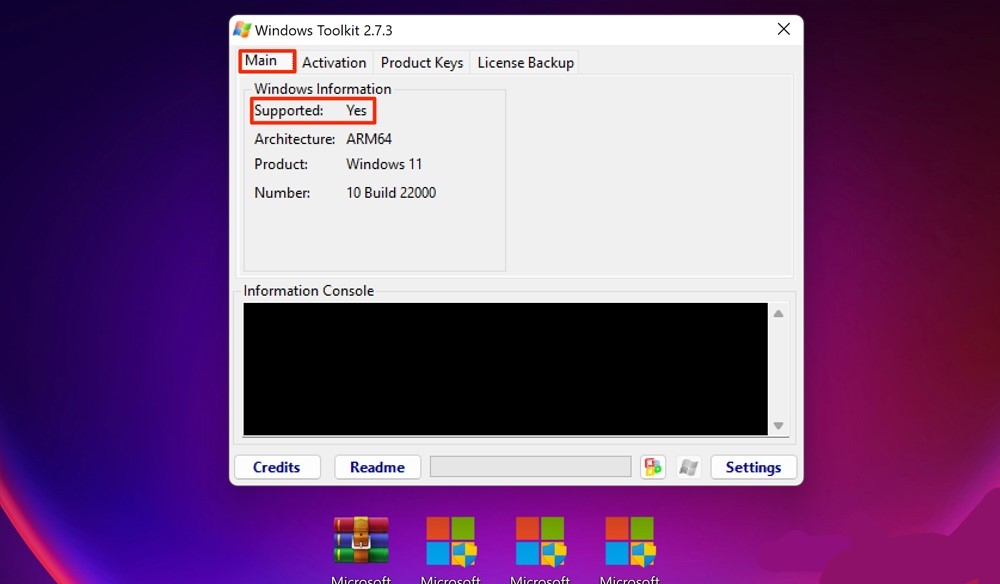Image resolution: width=1000 pixels, height=584 pixels.
Task: Click inside the black Information Console
Action: [x=505, y=369]
